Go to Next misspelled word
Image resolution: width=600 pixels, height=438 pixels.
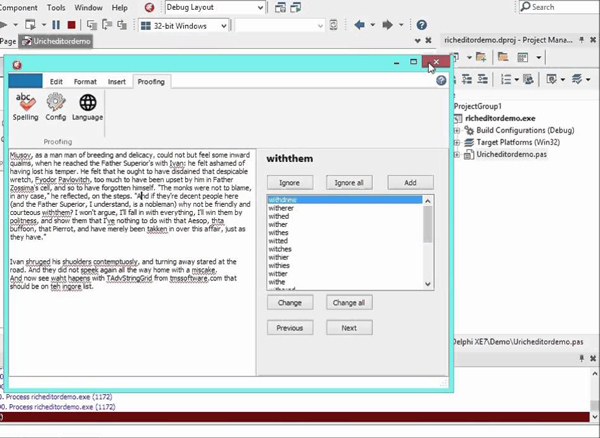pos(349,328)
